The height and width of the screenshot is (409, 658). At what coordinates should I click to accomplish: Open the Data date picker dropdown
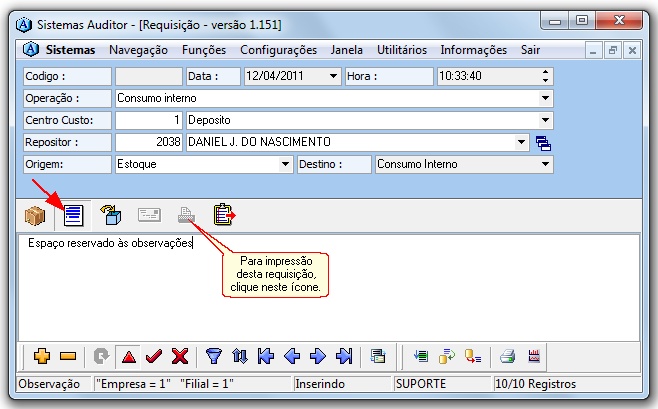334,76
